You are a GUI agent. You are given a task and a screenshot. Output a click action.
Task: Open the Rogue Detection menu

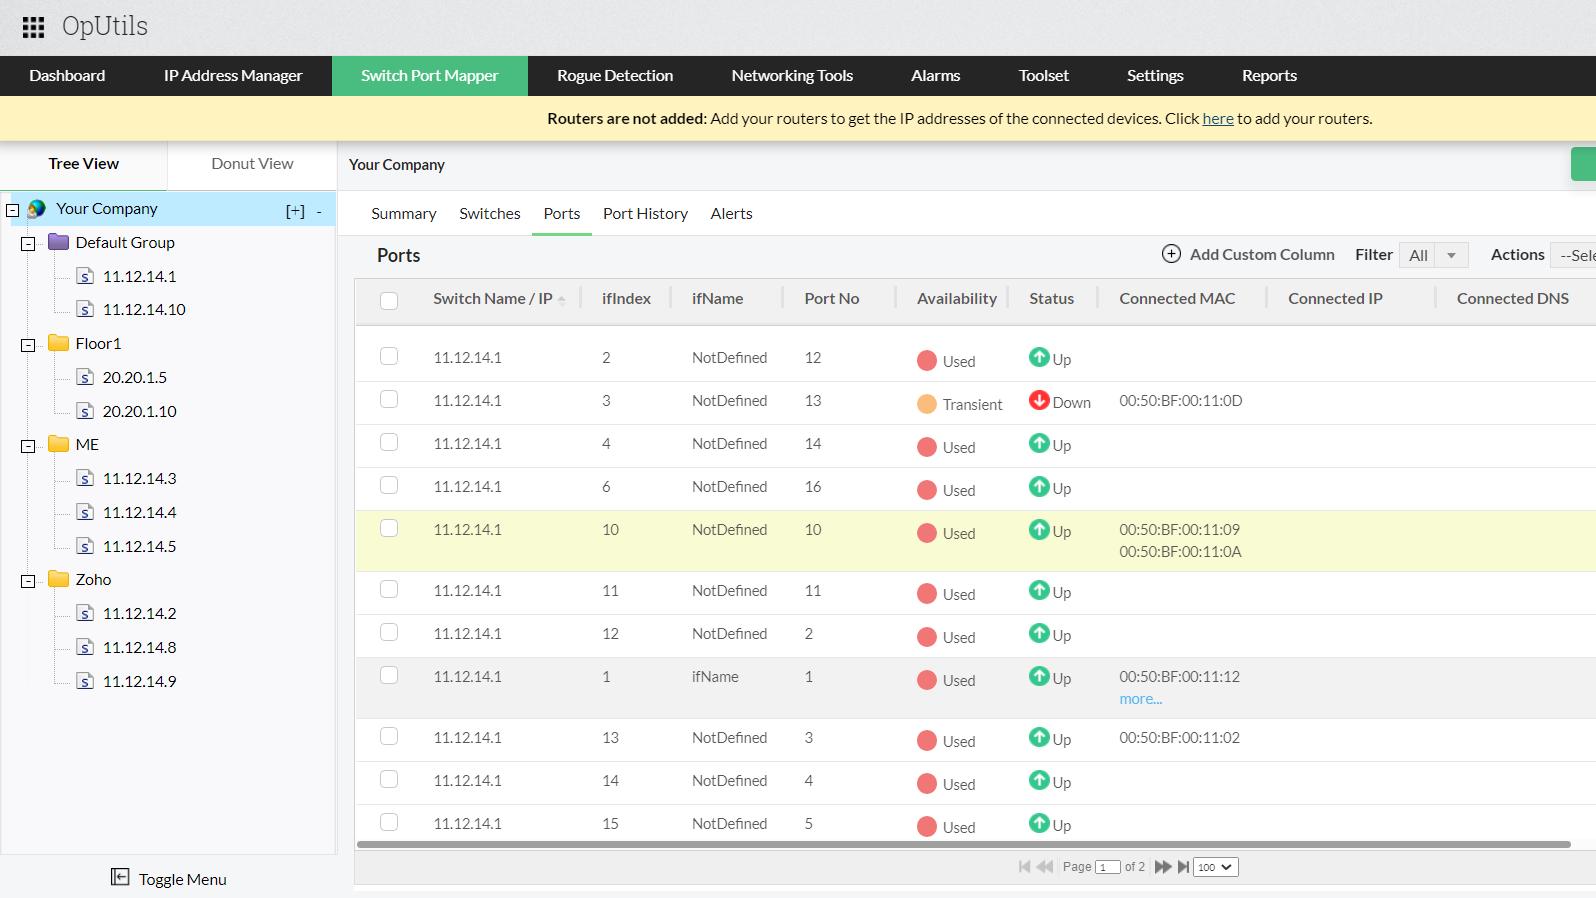coord(614,76)
